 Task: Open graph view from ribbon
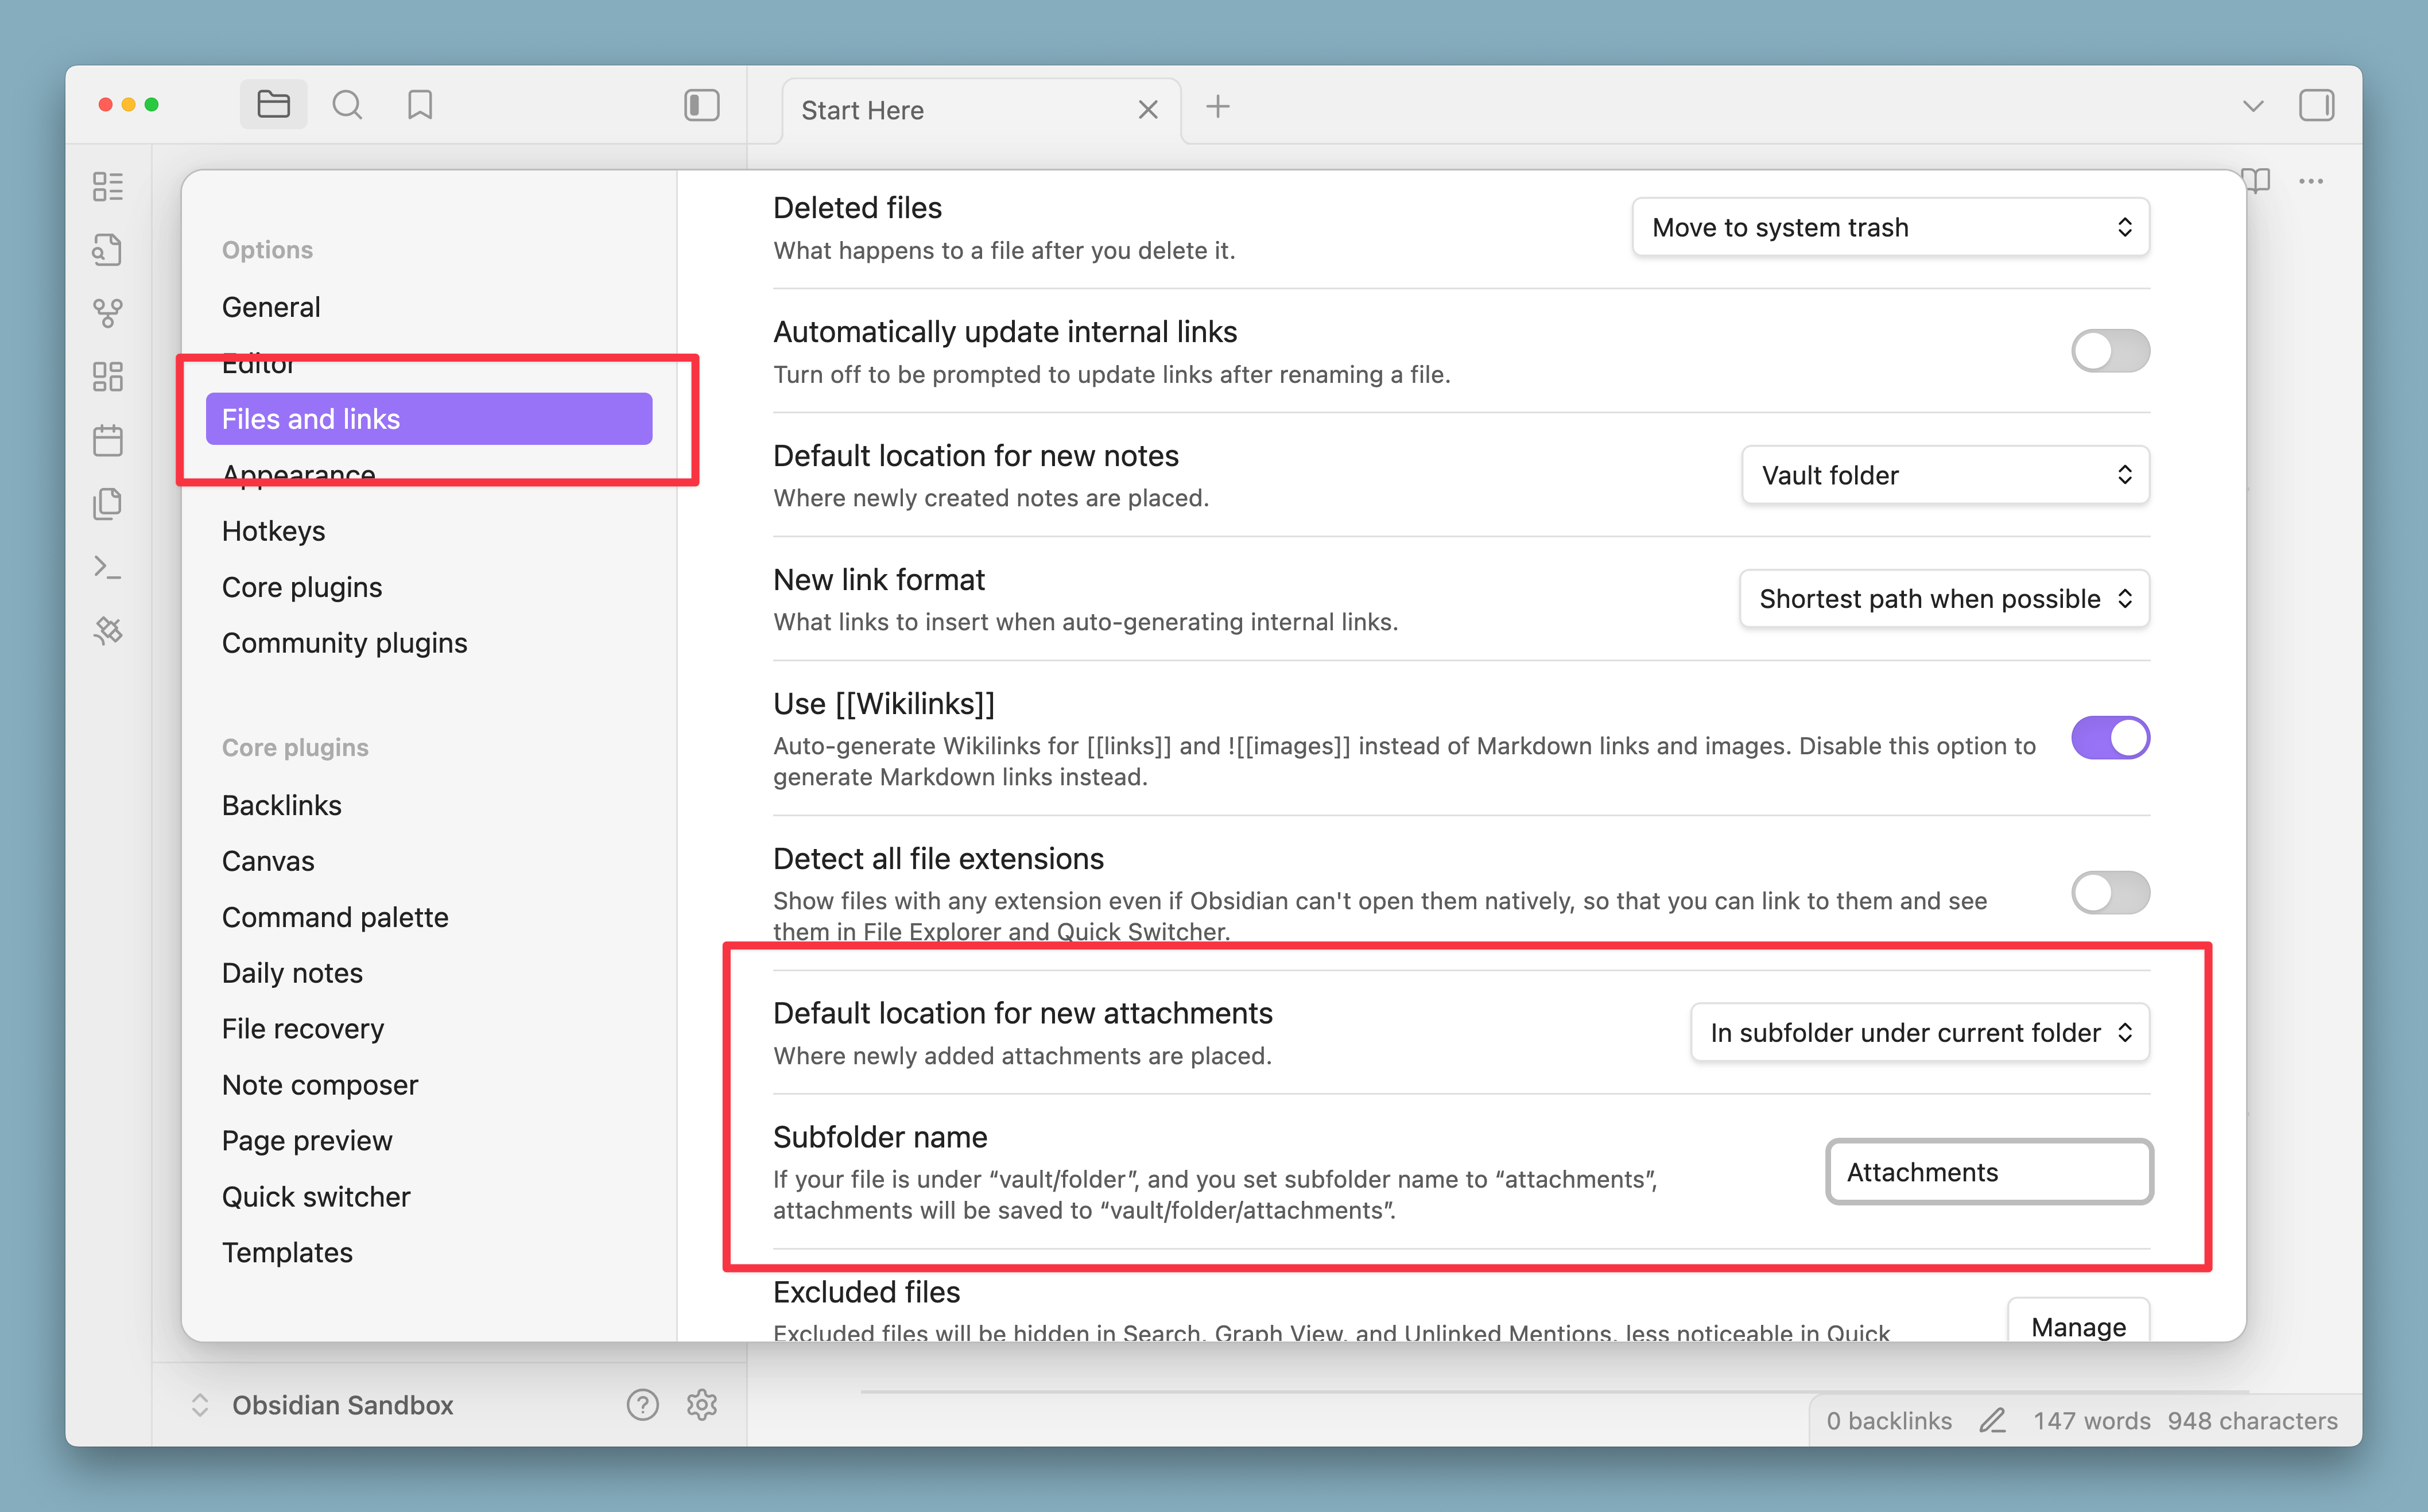click(x=108, y=313)
